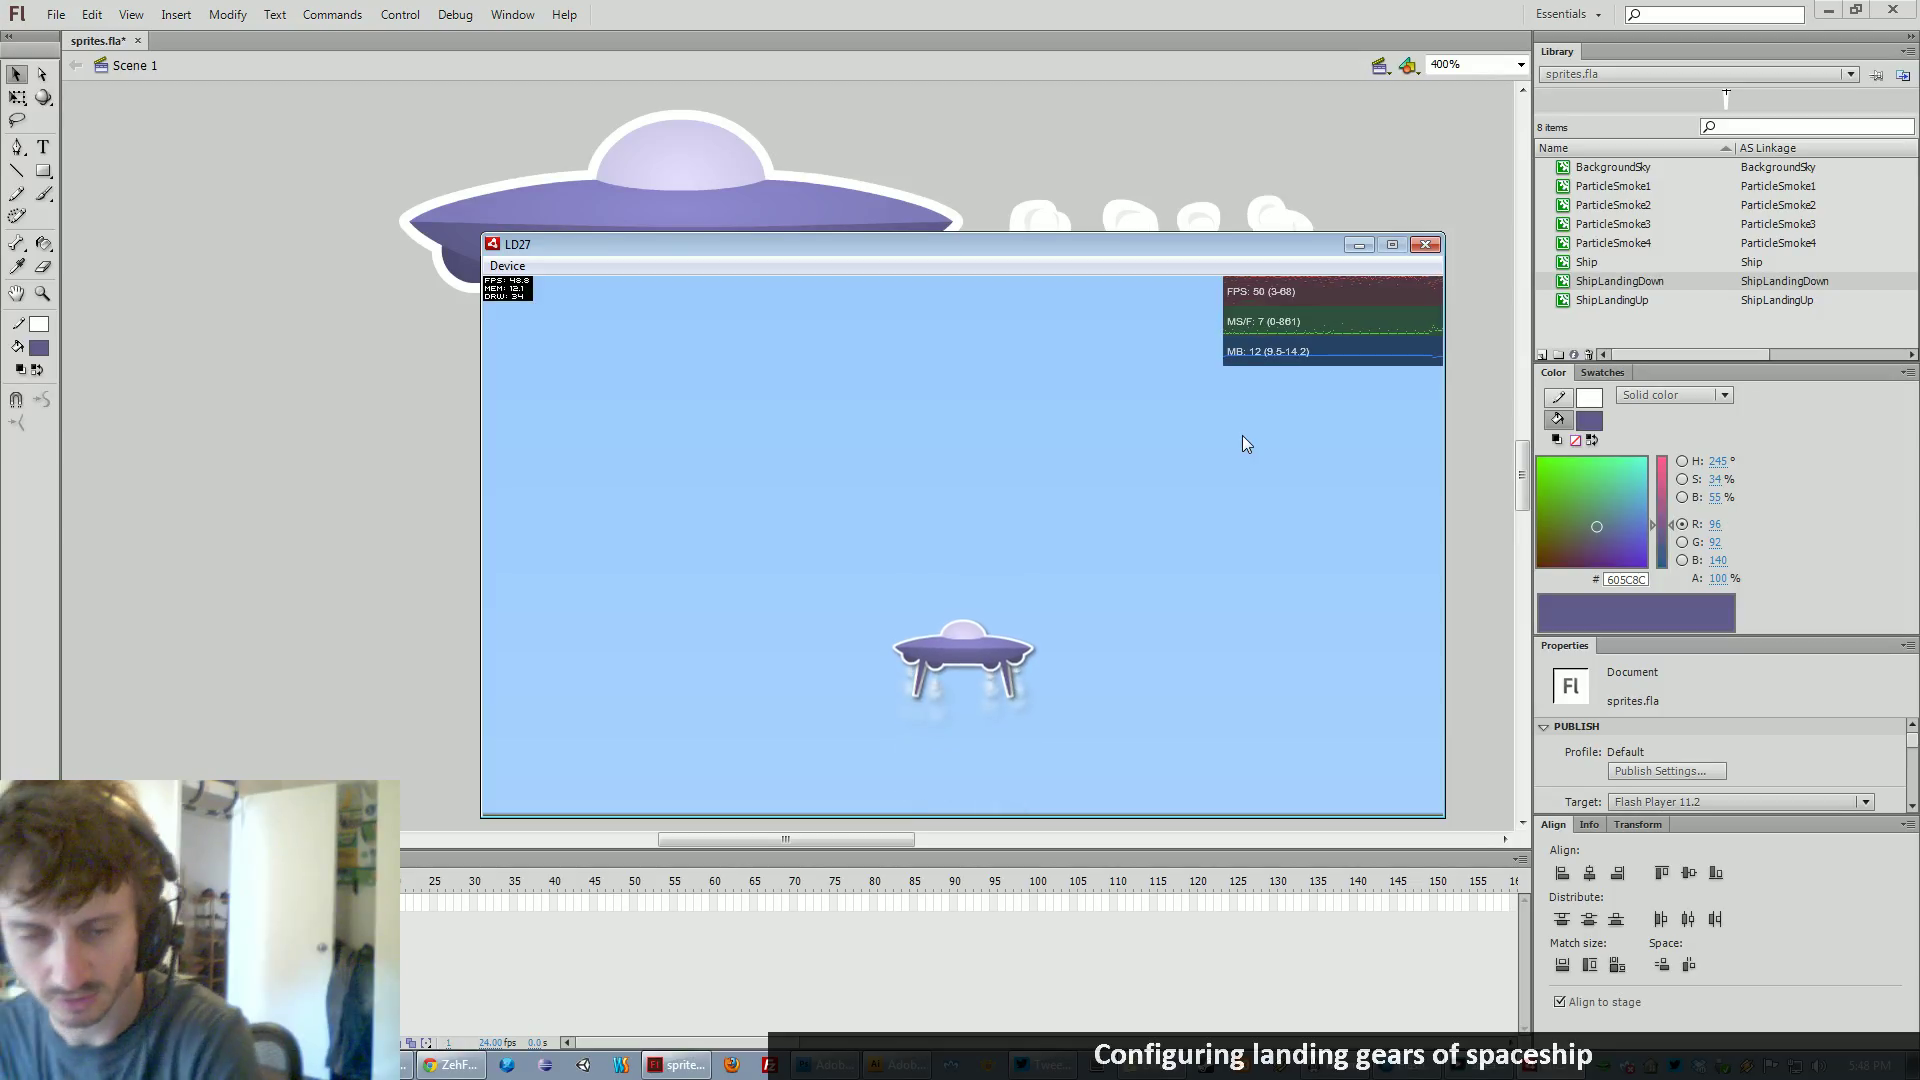This screenshot has width=1920, height=1080.
Task: Select the G green radio button
Action: (1682, 542)
